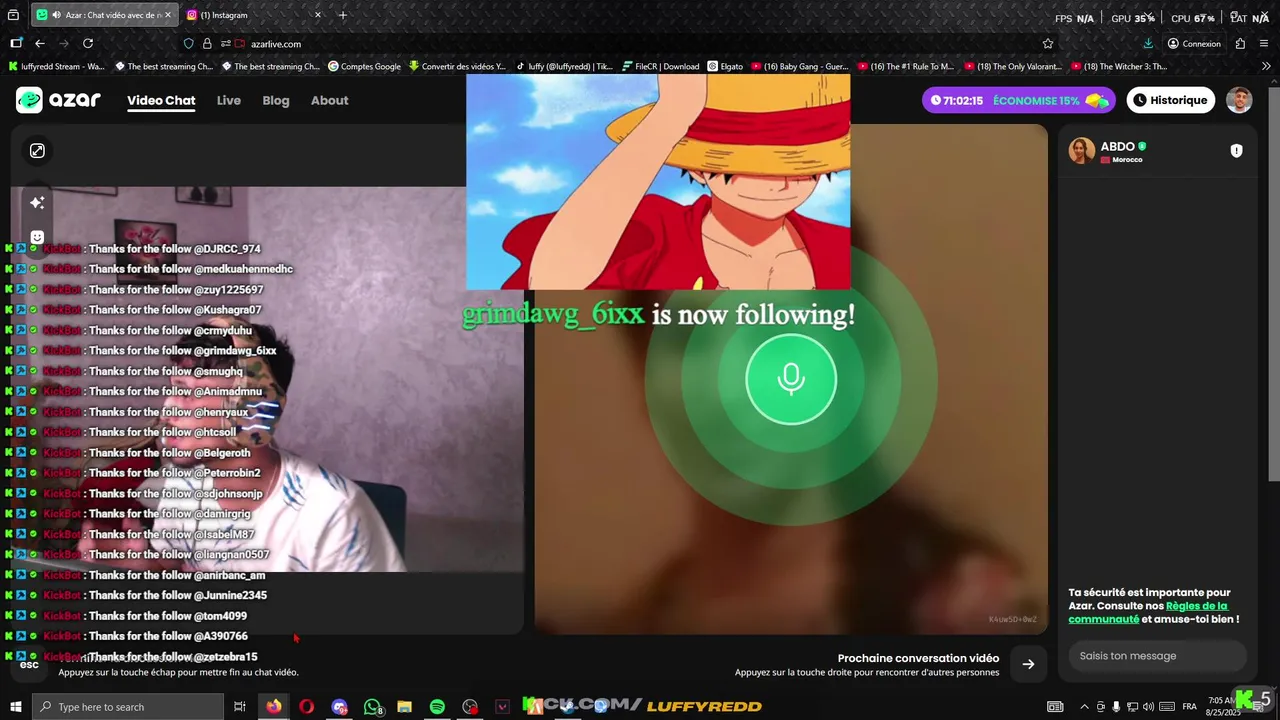1280x720 pixels.
Task: Open the Video Chat tab
Action: point(161,100)
